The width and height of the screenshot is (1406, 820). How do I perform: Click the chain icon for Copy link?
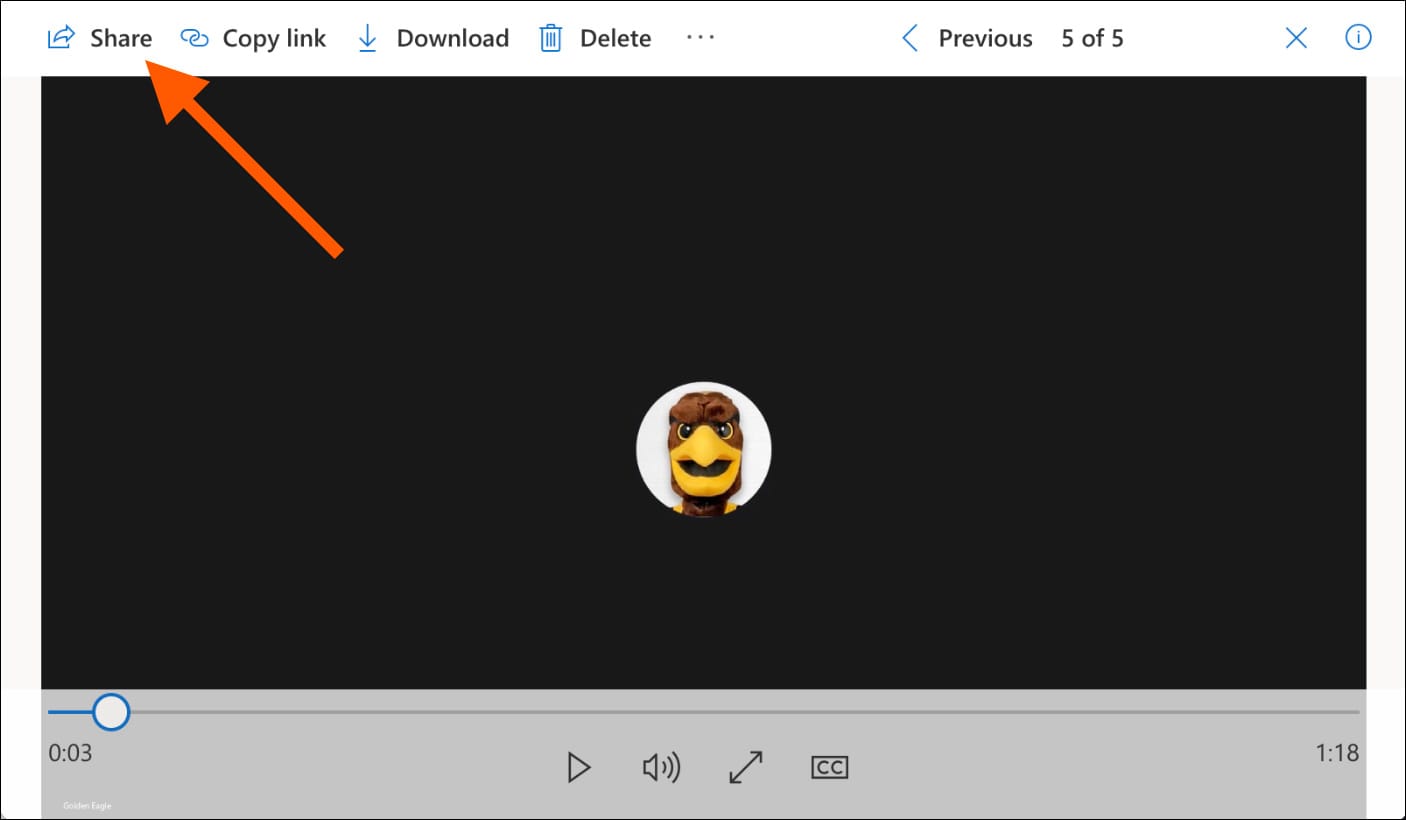194,39
